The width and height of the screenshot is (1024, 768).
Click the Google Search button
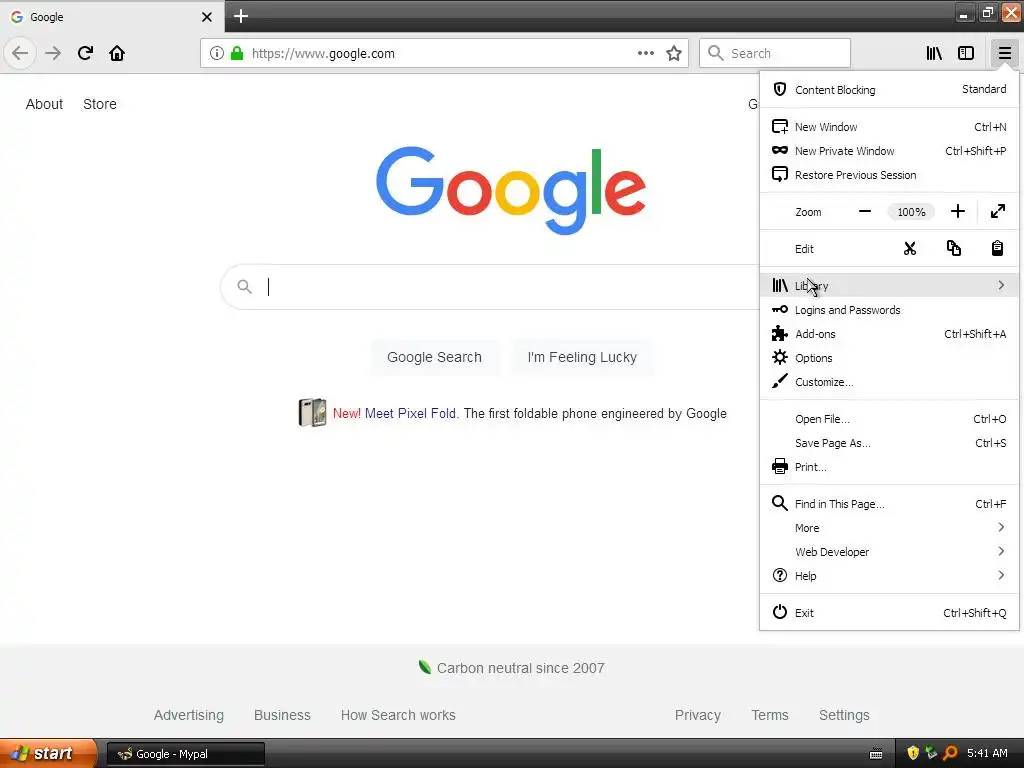tap(434, 357)
